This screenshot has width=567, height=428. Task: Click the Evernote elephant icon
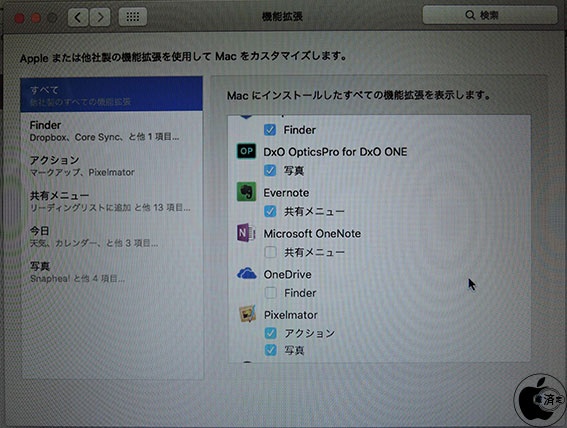pos(246,192)
